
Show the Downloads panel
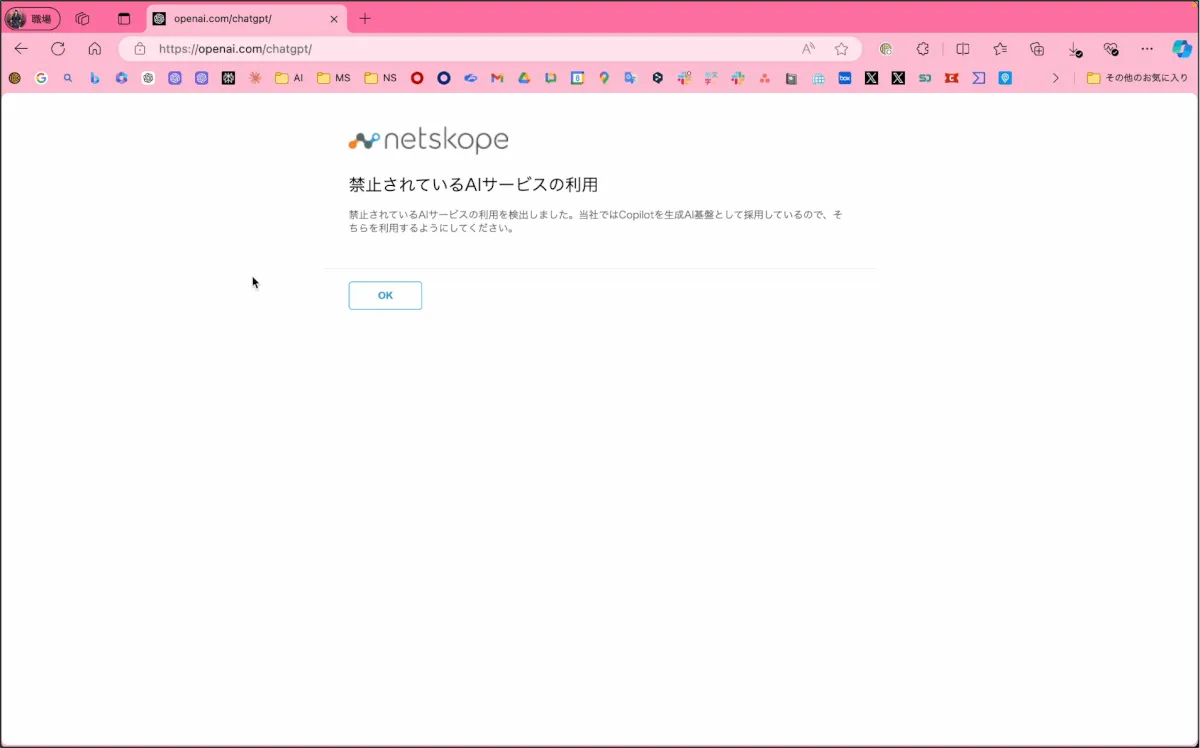point(1074,48)
